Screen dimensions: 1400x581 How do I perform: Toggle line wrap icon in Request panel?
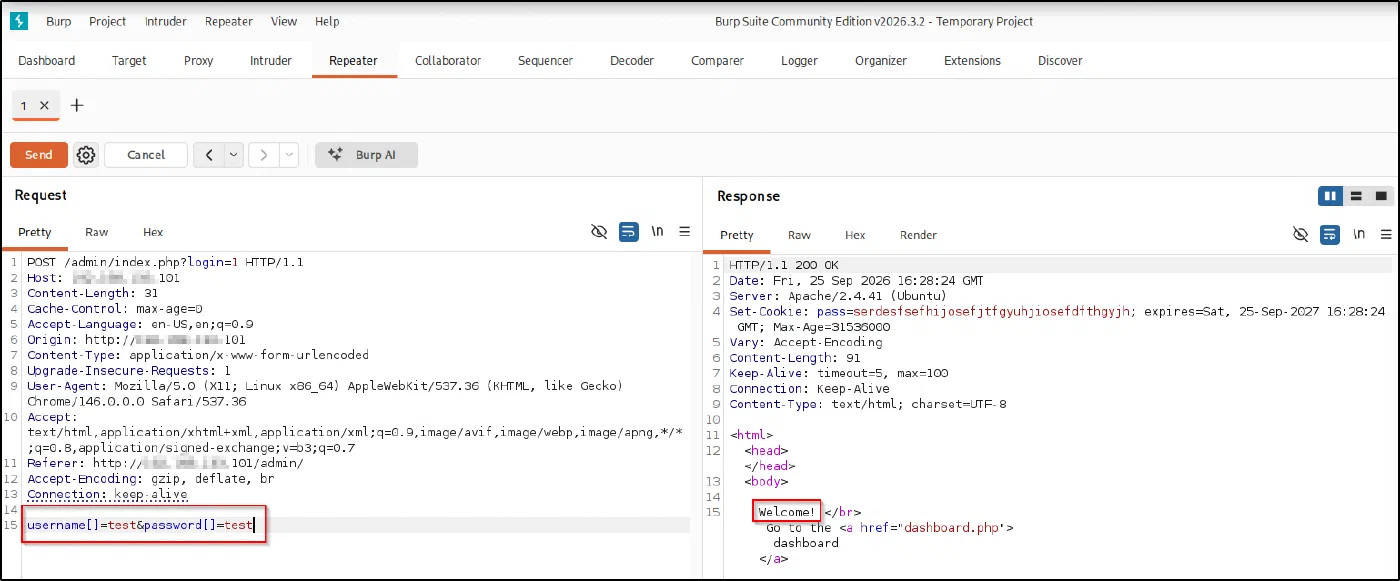pos(628,232)
